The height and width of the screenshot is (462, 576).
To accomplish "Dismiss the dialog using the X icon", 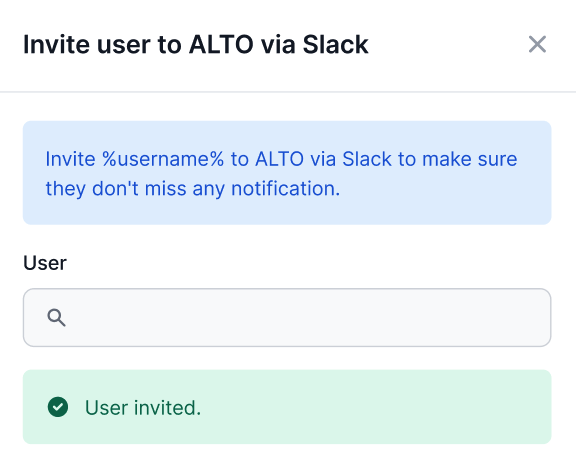I will (x=537, y=44).
